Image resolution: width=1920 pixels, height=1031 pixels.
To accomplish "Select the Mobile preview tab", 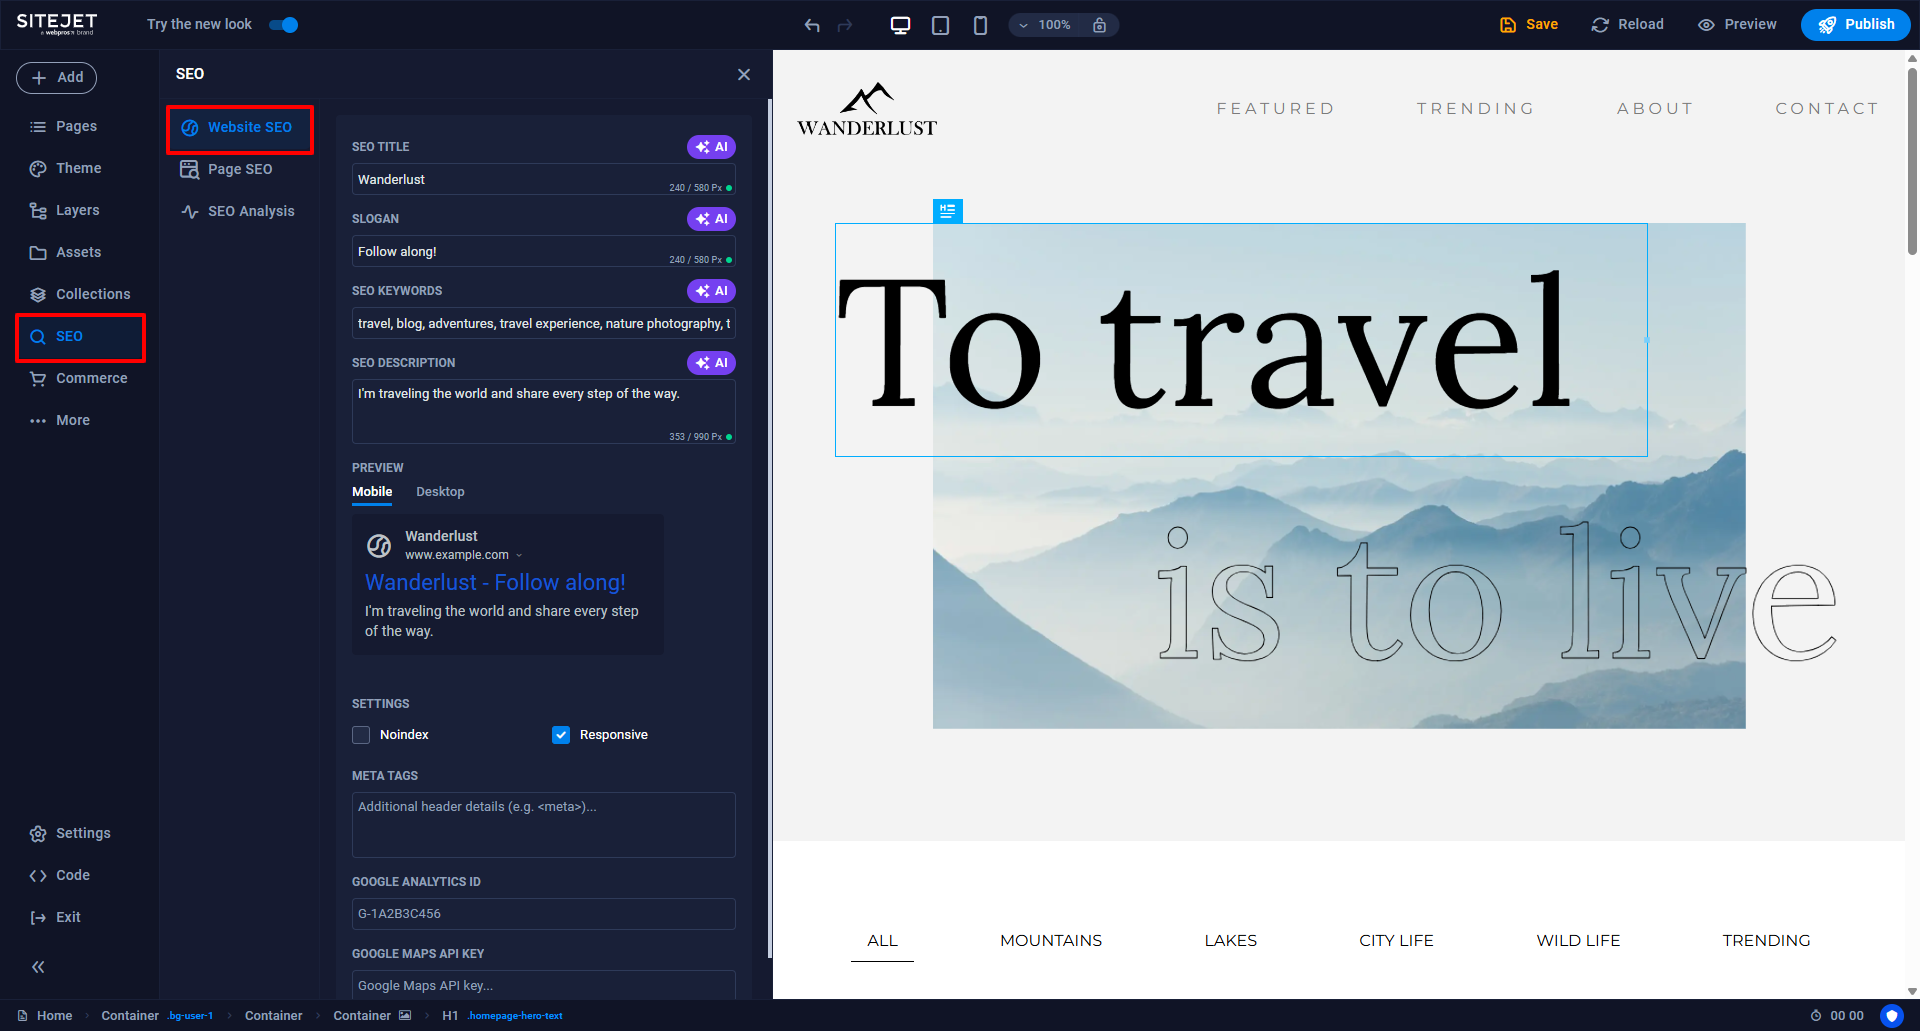I will click(372, 492).
